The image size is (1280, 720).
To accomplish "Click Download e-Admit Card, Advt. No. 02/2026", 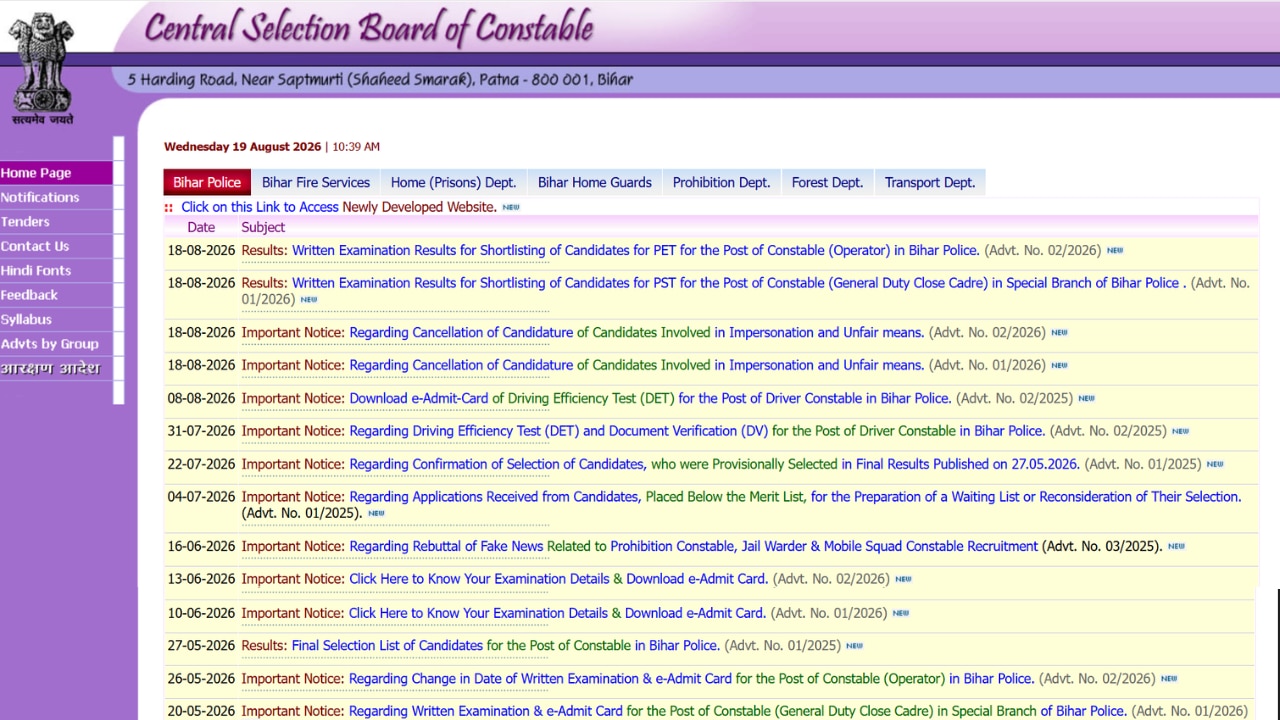I will coord(697,579).
